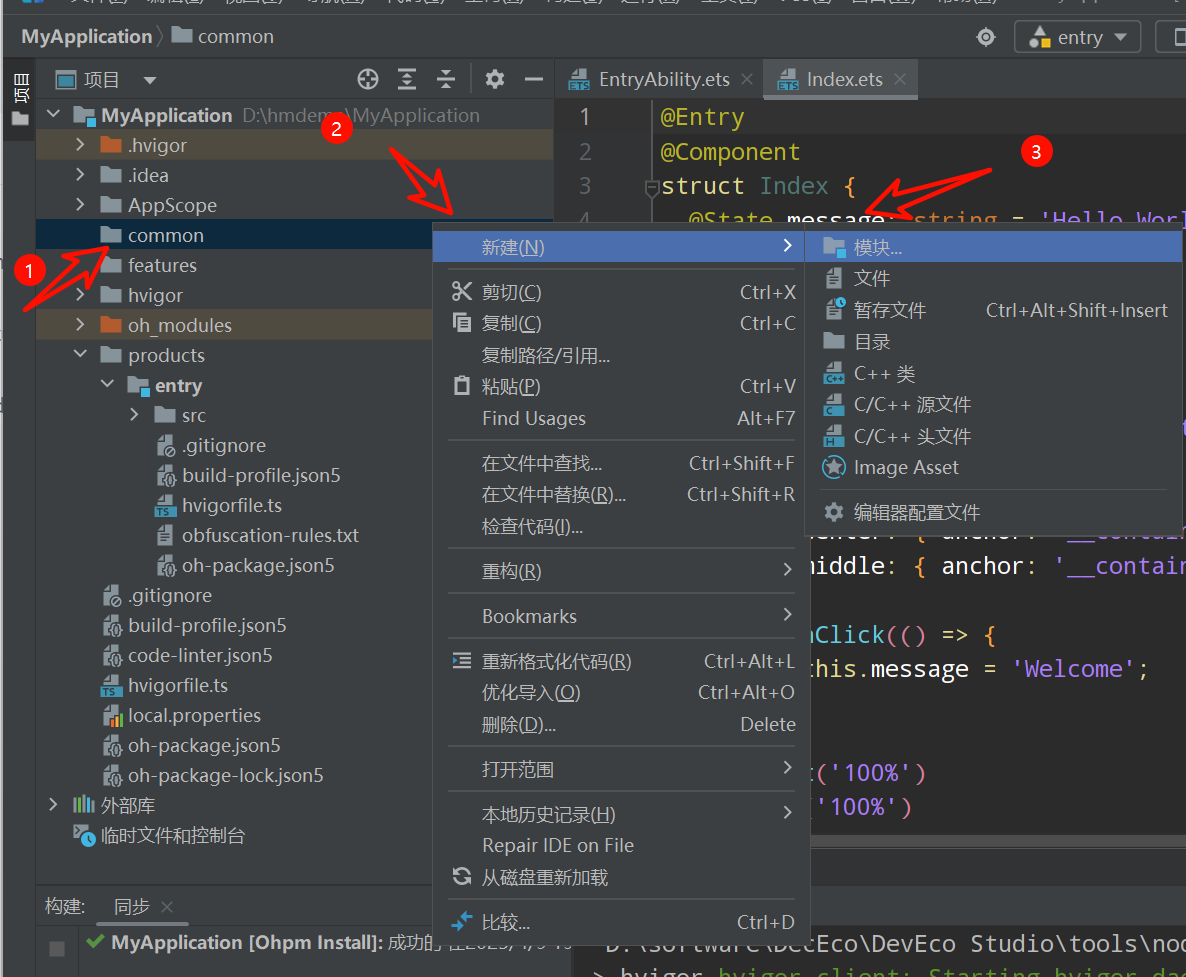This screenshot has height=977, width=1186.
Task: Open the 项目 view selector dropdown
Action: pos(150,80)
